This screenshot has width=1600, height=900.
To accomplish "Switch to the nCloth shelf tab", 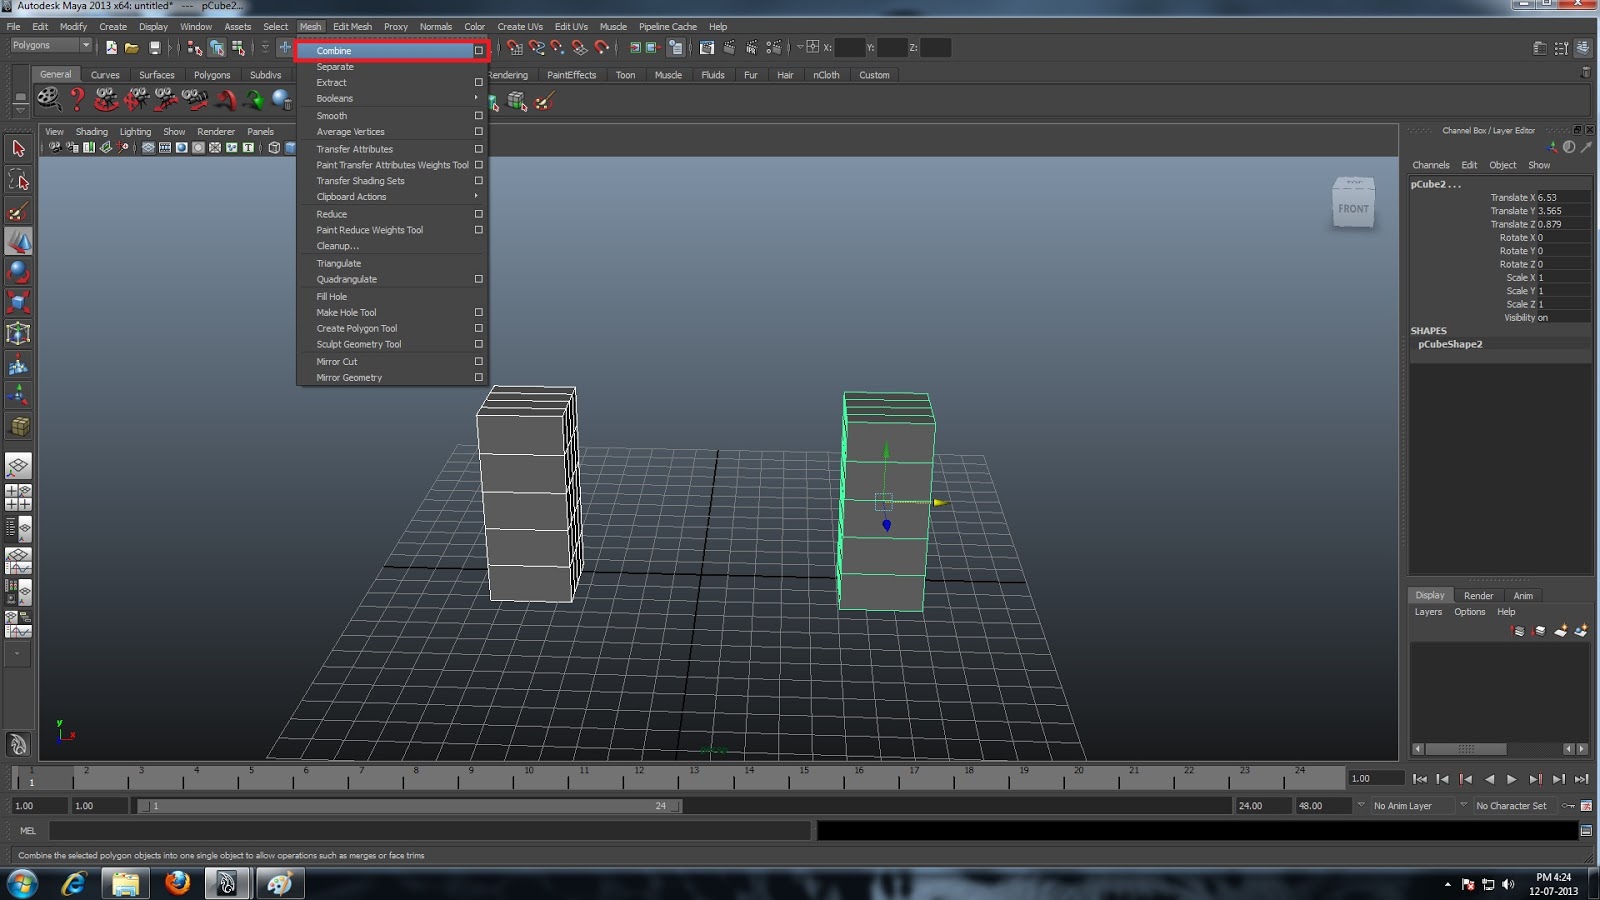I will (826, 74).
